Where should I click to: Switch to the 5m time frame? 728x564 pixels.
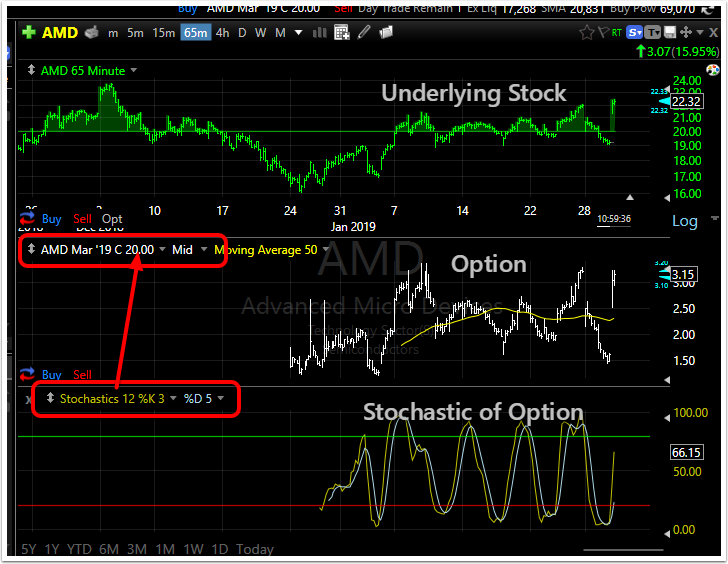pyautogui.click(x=135, y=33)
